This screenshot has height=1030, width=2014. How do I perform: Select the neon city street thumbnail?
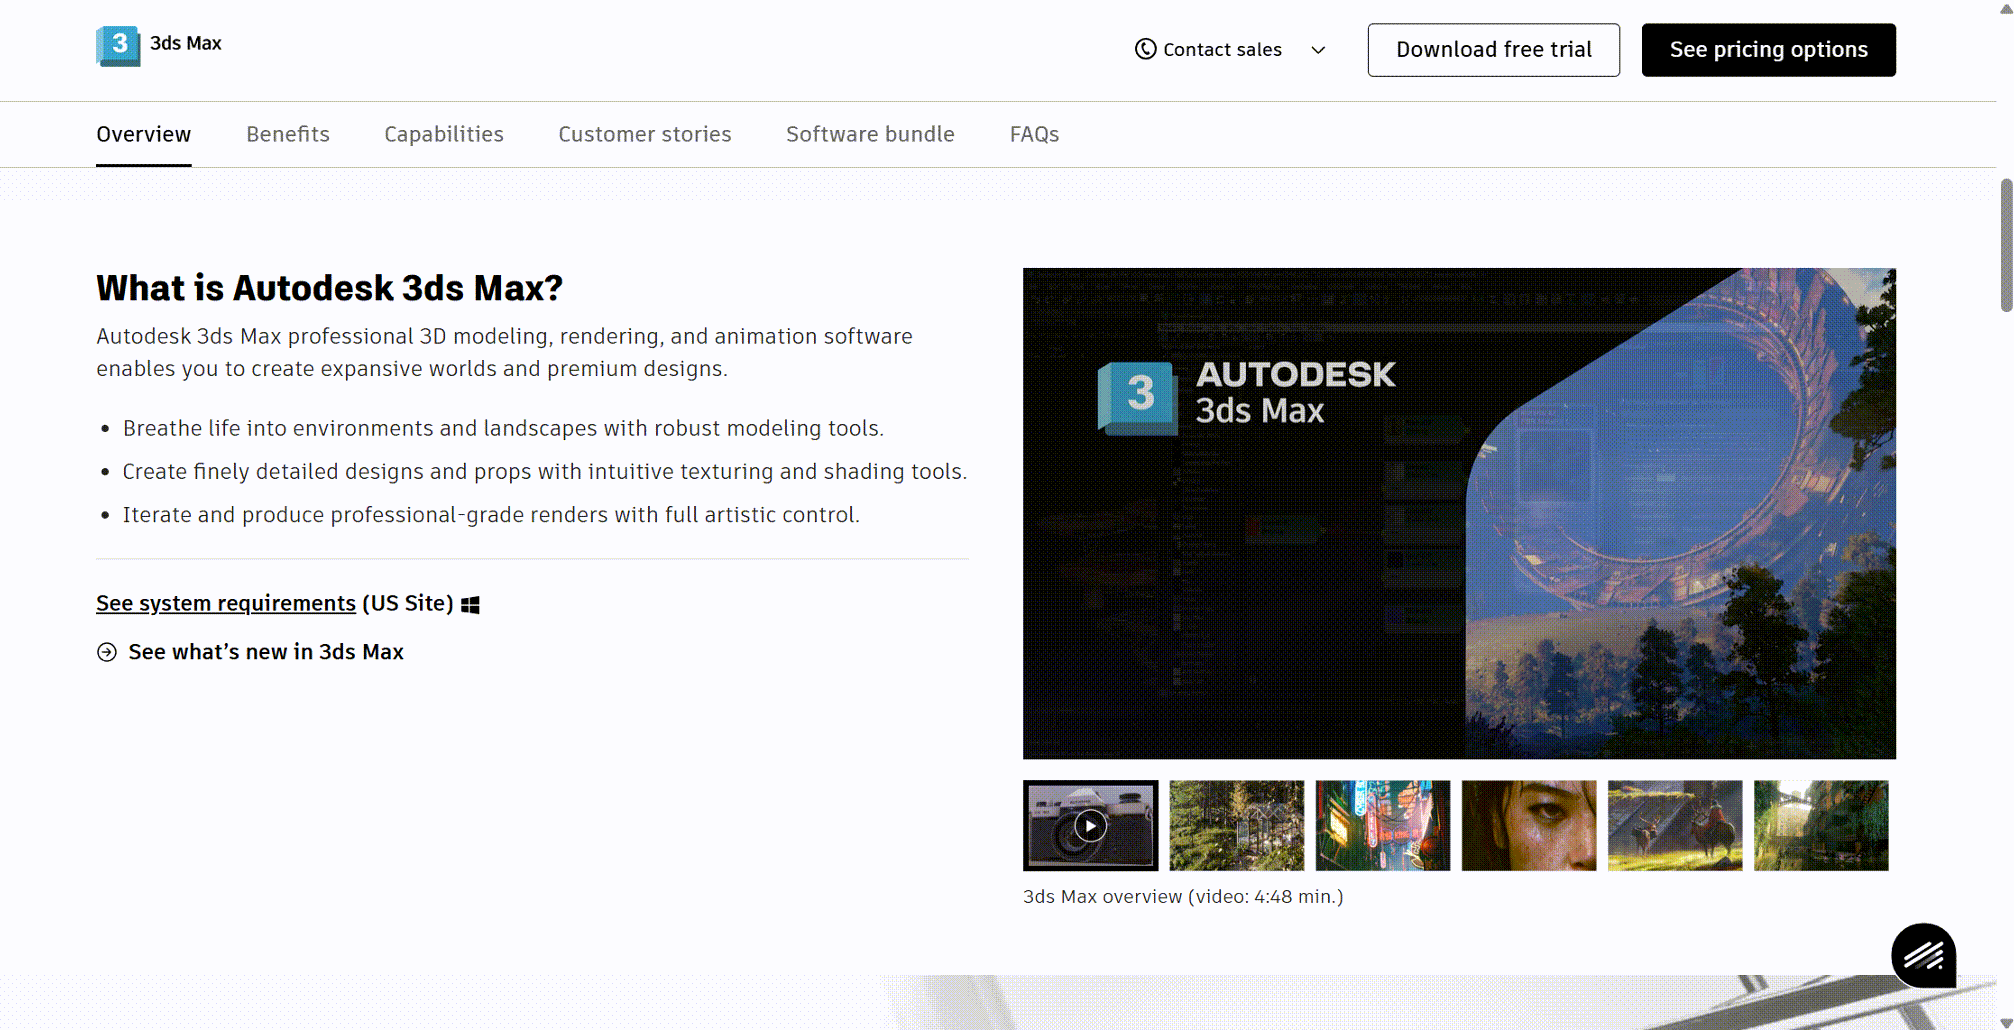(1383, 826)
